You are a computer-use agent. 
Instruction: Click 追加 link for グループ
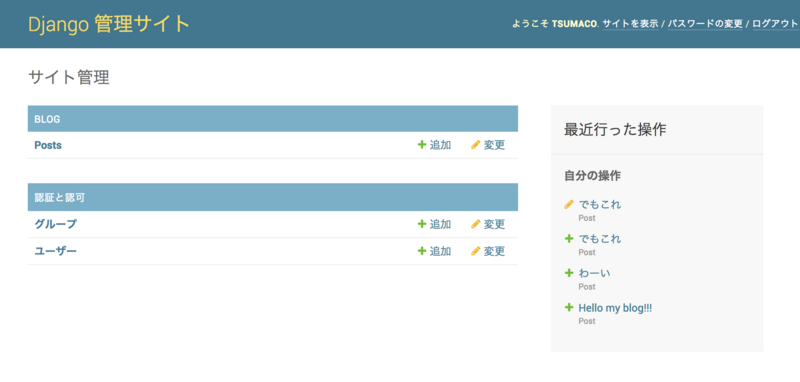tap(440, 224)
